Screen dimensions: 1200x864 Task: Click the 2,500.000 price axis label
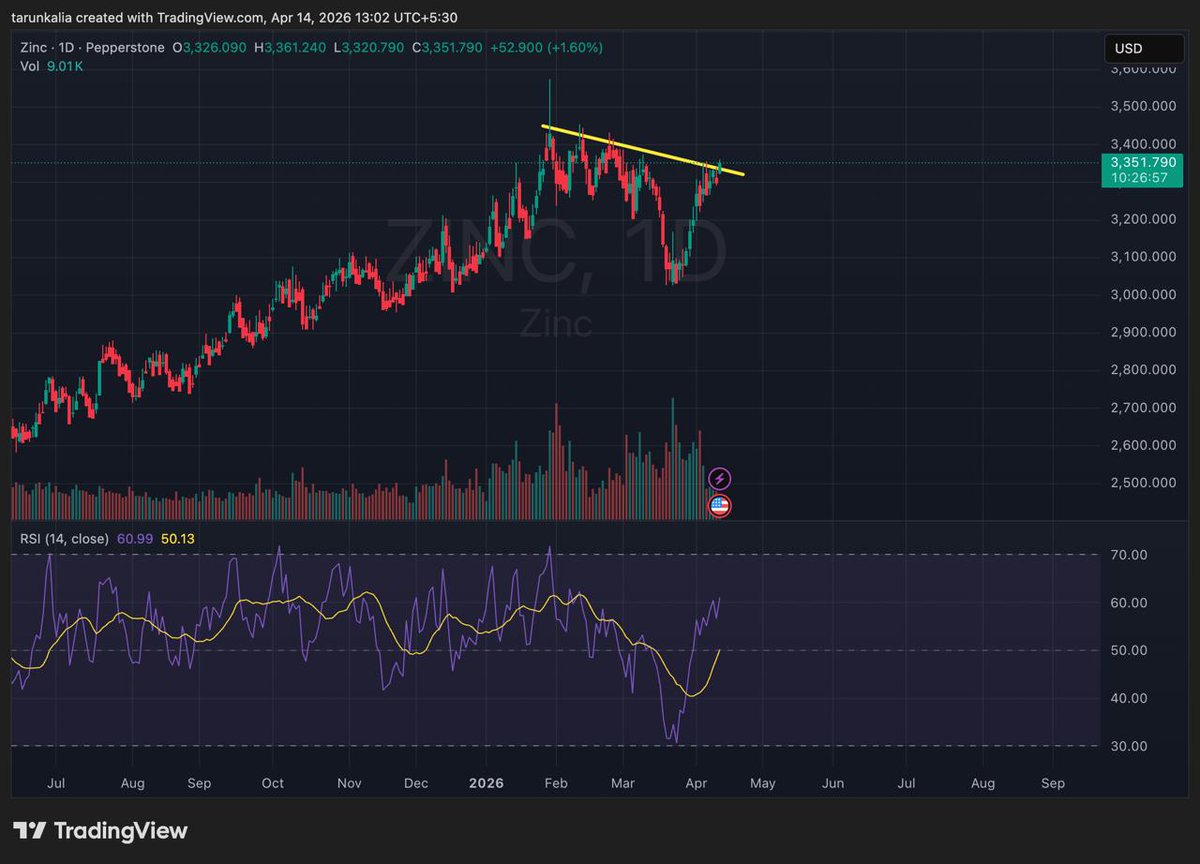pyautogui.click(x=1141, y=483)
